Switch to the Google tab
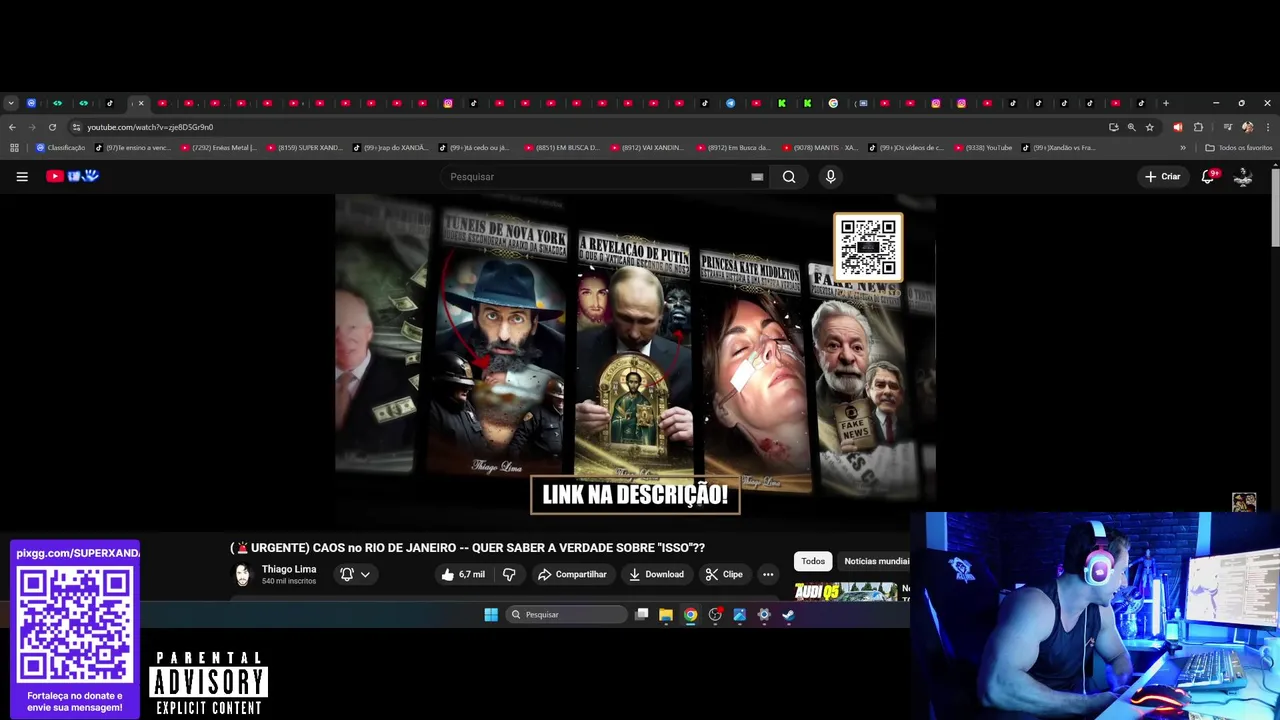 tap(833, 103)
